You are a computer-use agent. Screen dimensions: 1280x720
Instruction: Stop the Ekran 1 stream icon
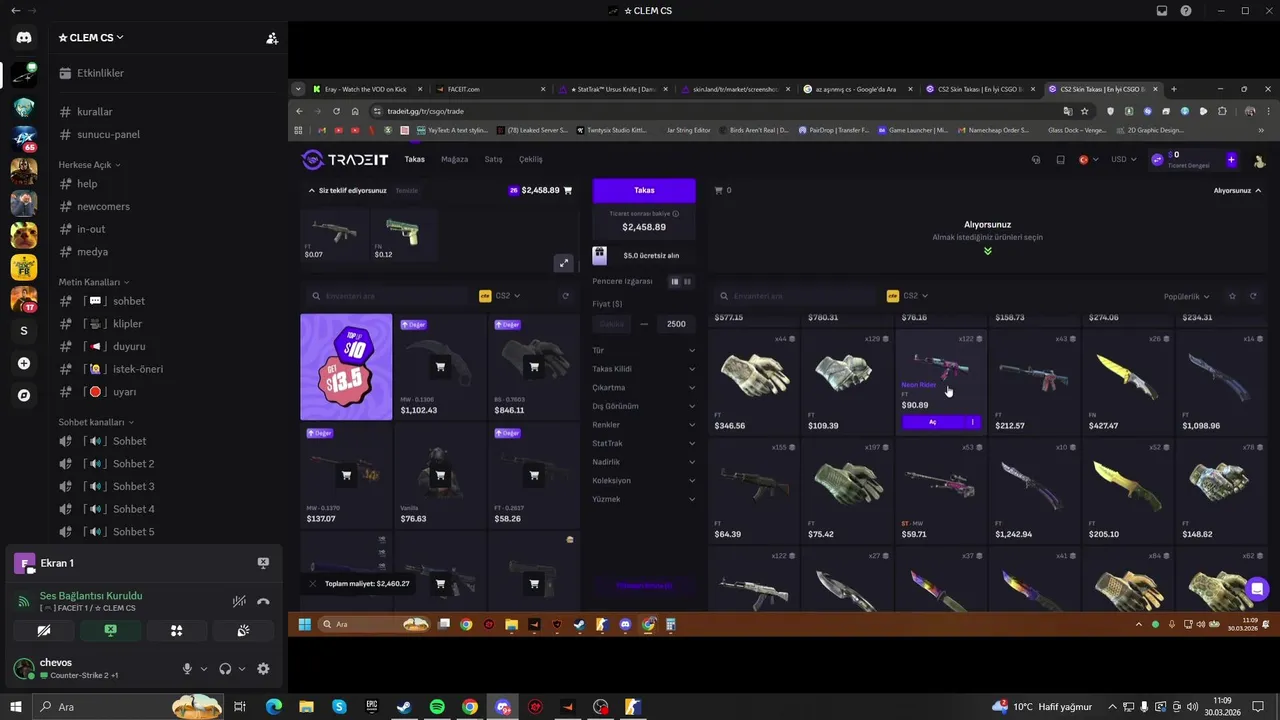(x=263, y=563)
